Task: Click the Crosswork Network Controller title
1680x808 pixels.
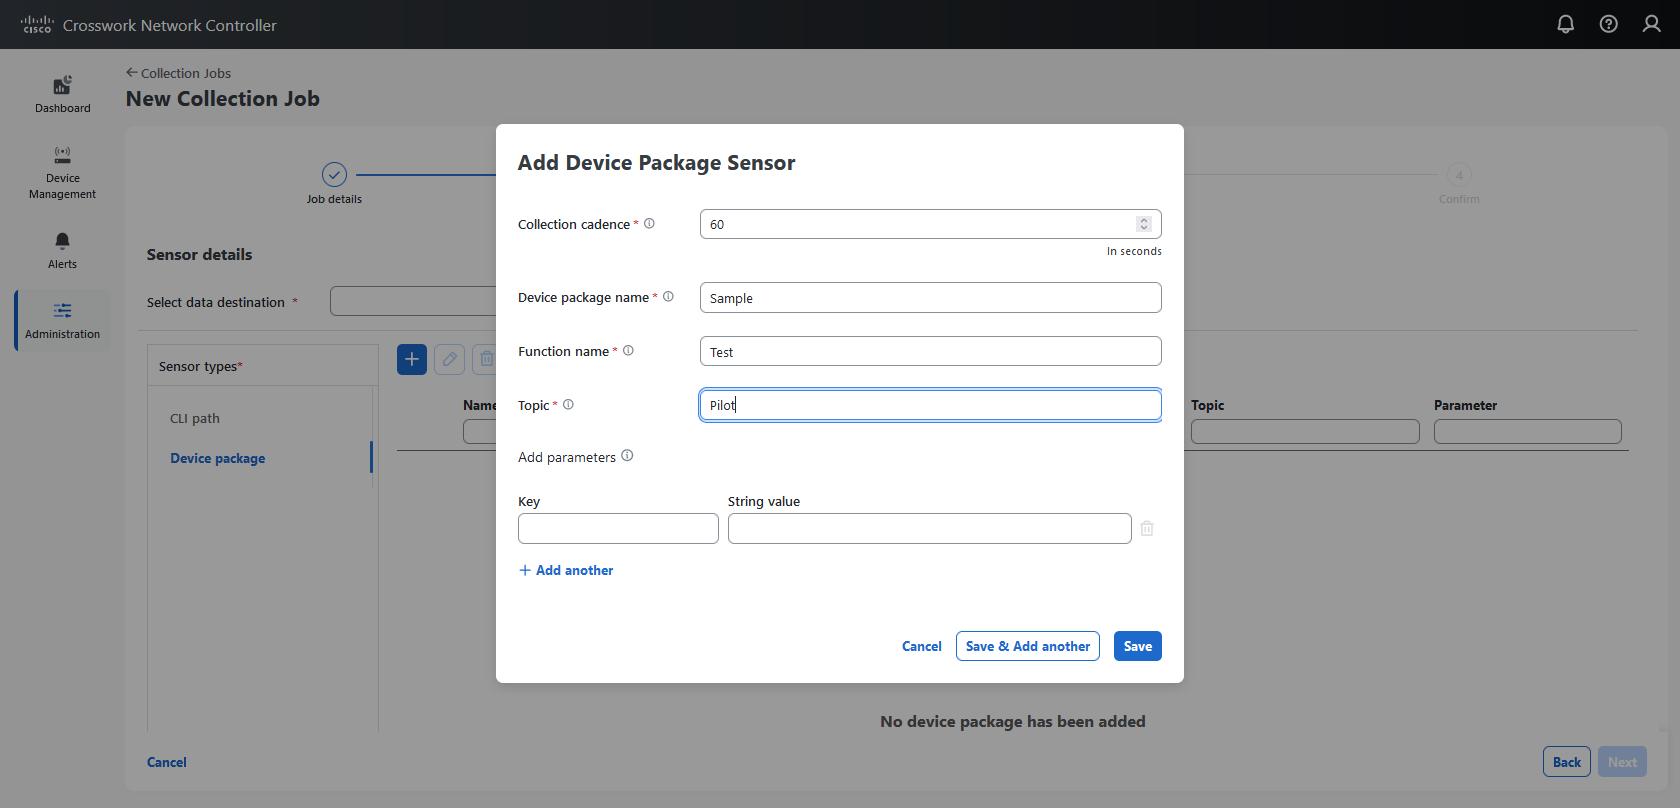Action: click(169, 25)
